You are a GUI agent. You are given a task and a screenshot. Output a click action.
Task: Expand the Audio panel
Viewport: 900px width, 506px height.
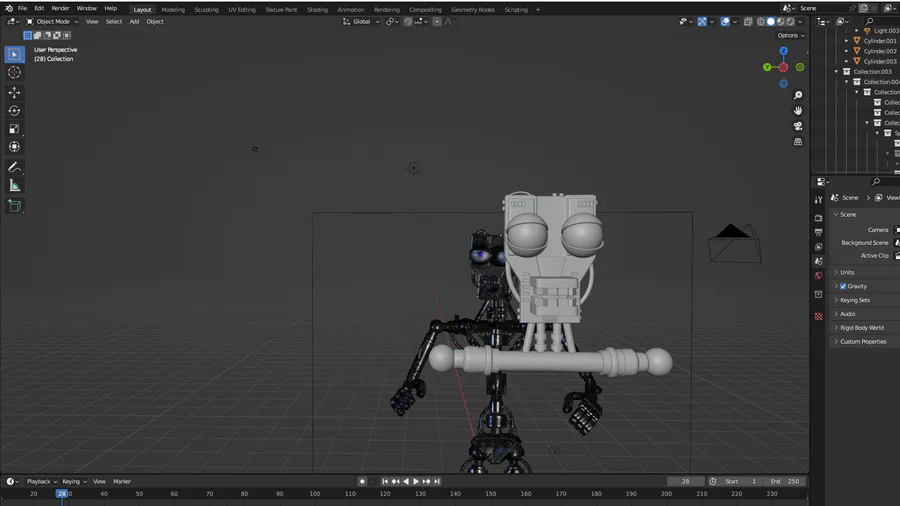point(847,314)
